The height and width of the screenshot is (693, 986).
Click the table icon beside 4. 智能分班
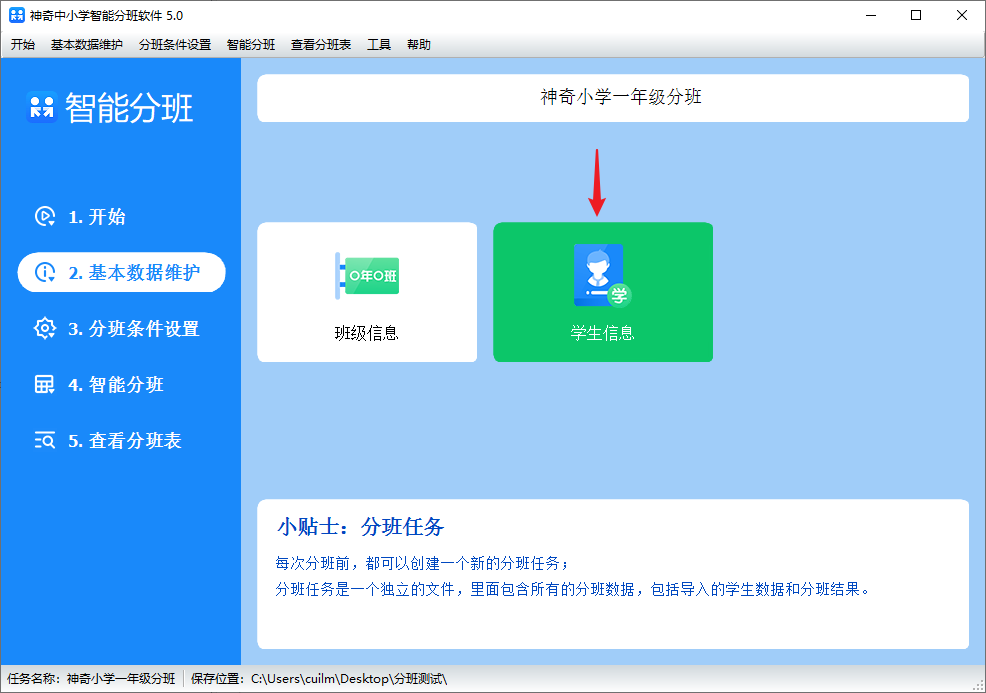pyautogui.click(x=45, y=384)
